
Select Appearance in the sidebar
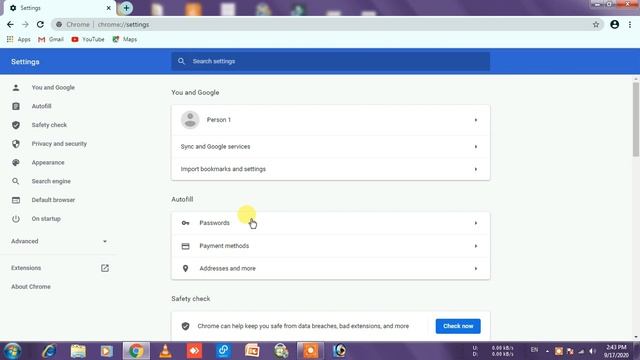coord(48,162)
